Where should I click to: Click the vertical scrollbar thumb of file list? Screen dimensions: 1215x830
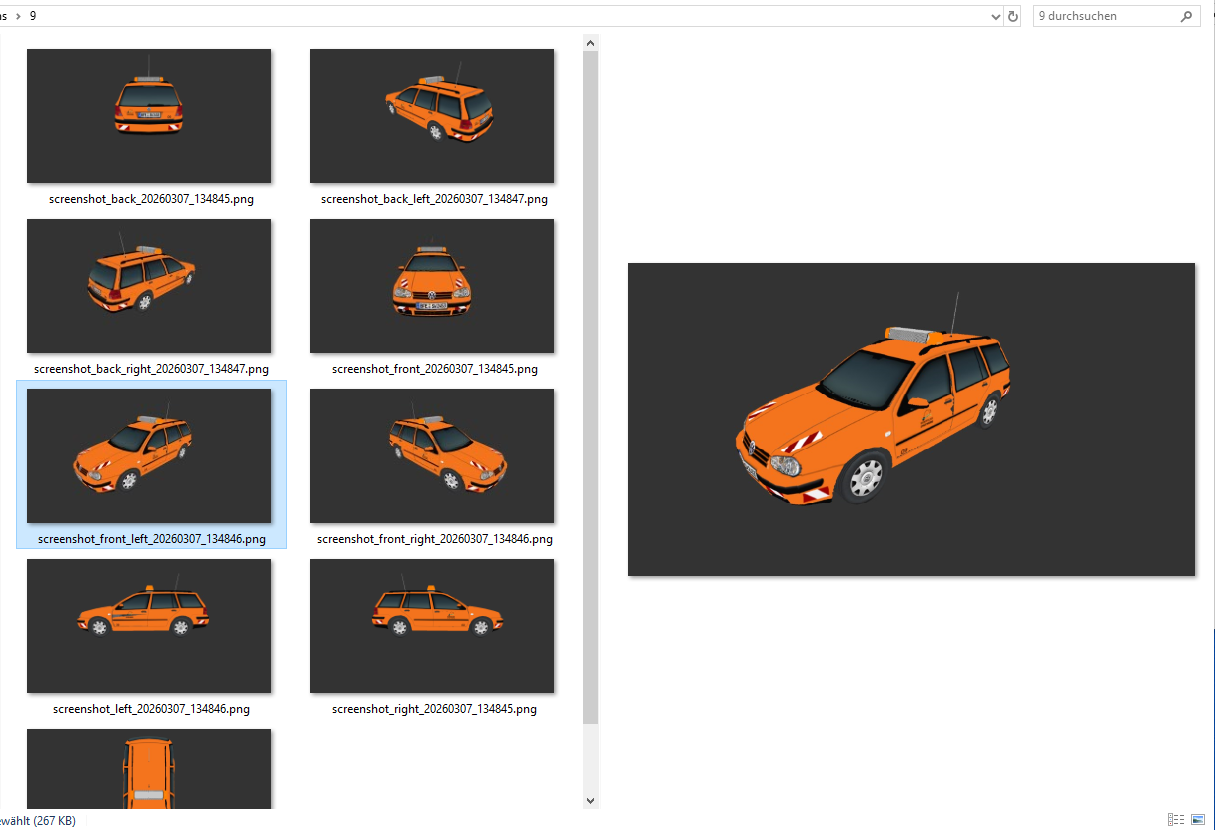click(590, 385)
